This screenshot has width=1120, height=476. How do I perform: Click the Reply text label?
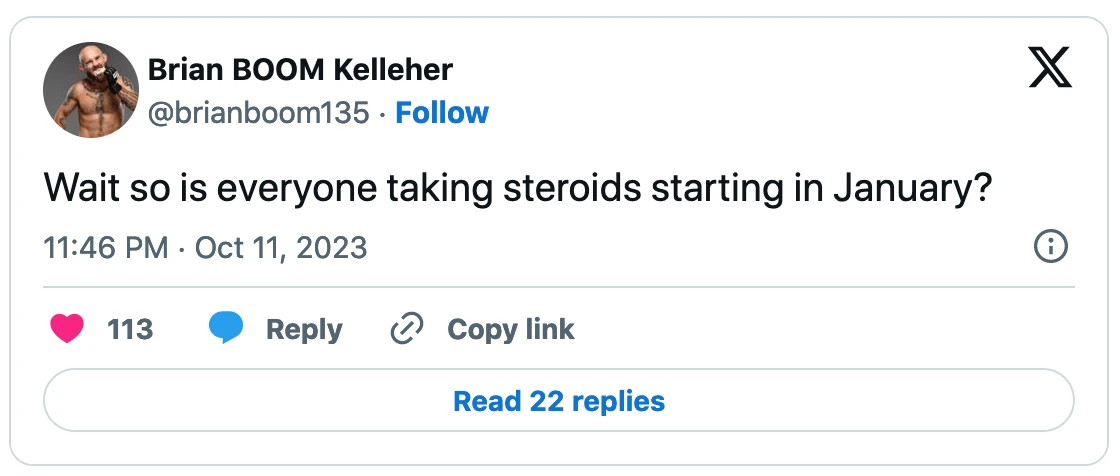[x=304, y=329]
